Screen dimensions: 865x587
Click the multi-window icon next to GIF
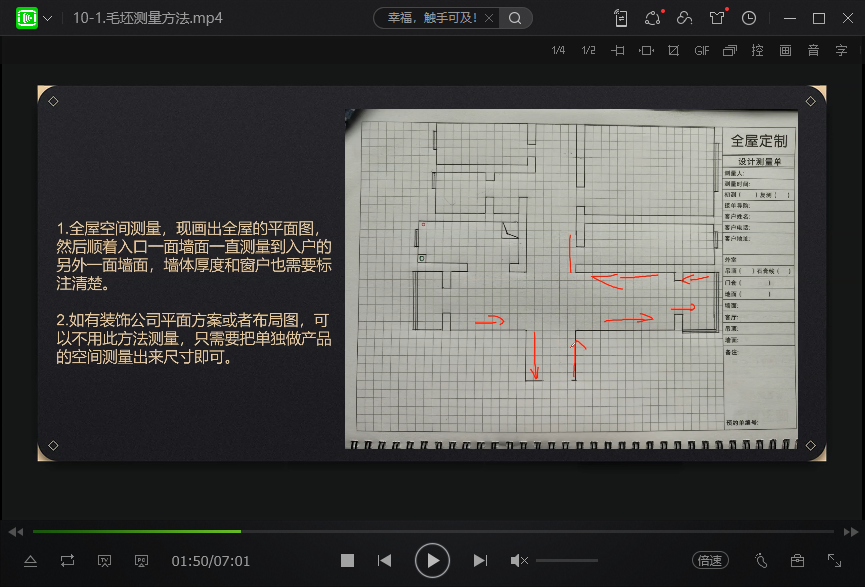click(730, 51)
